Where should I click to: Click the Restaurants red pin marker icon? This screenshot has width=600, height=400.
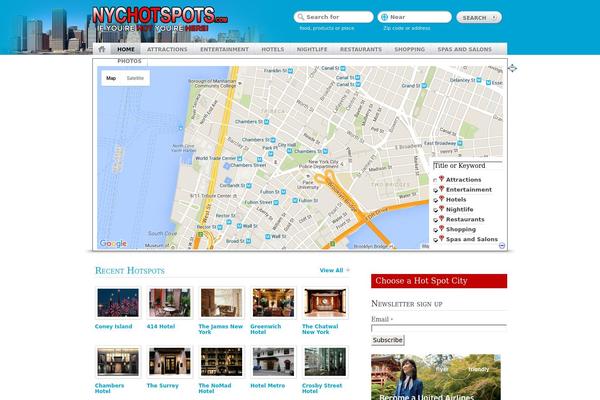click(441, 219)
